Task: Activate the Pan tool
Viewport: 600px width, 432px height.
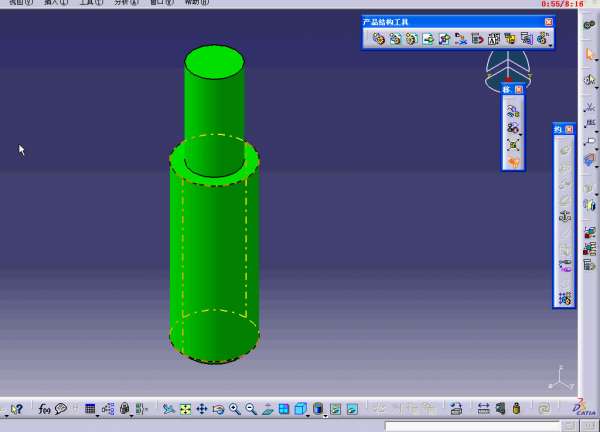Action: point(202,409)
